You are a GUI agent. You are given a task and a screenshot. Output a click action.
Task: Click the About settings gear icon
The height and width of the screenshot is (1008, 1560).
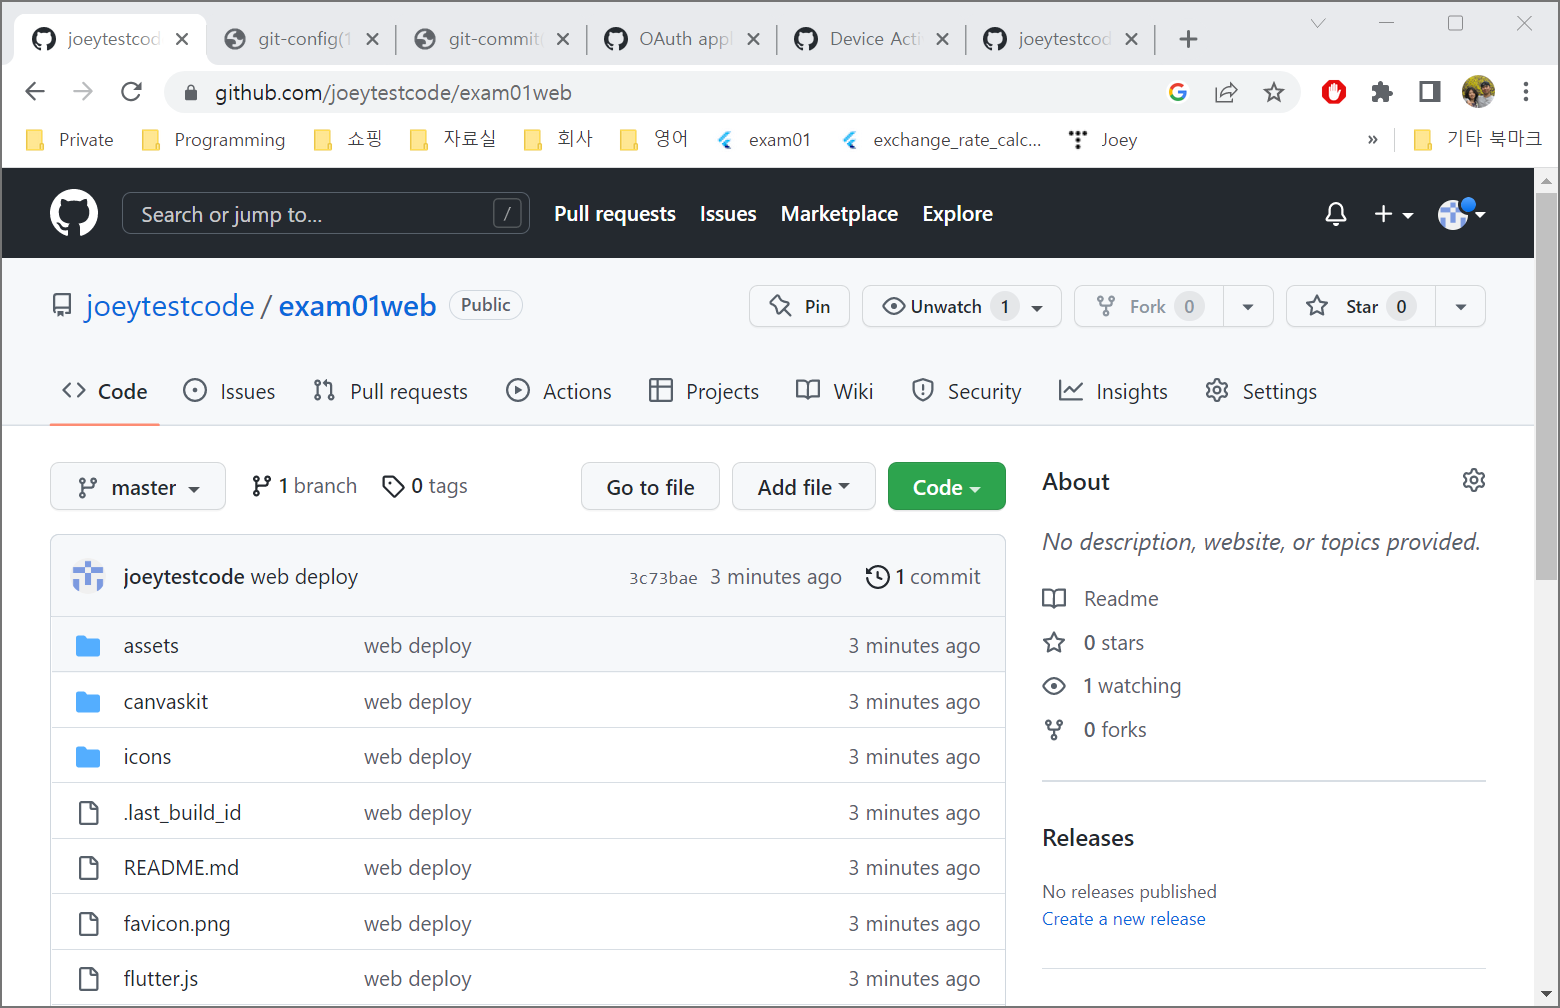click(x=1473, y=480)
